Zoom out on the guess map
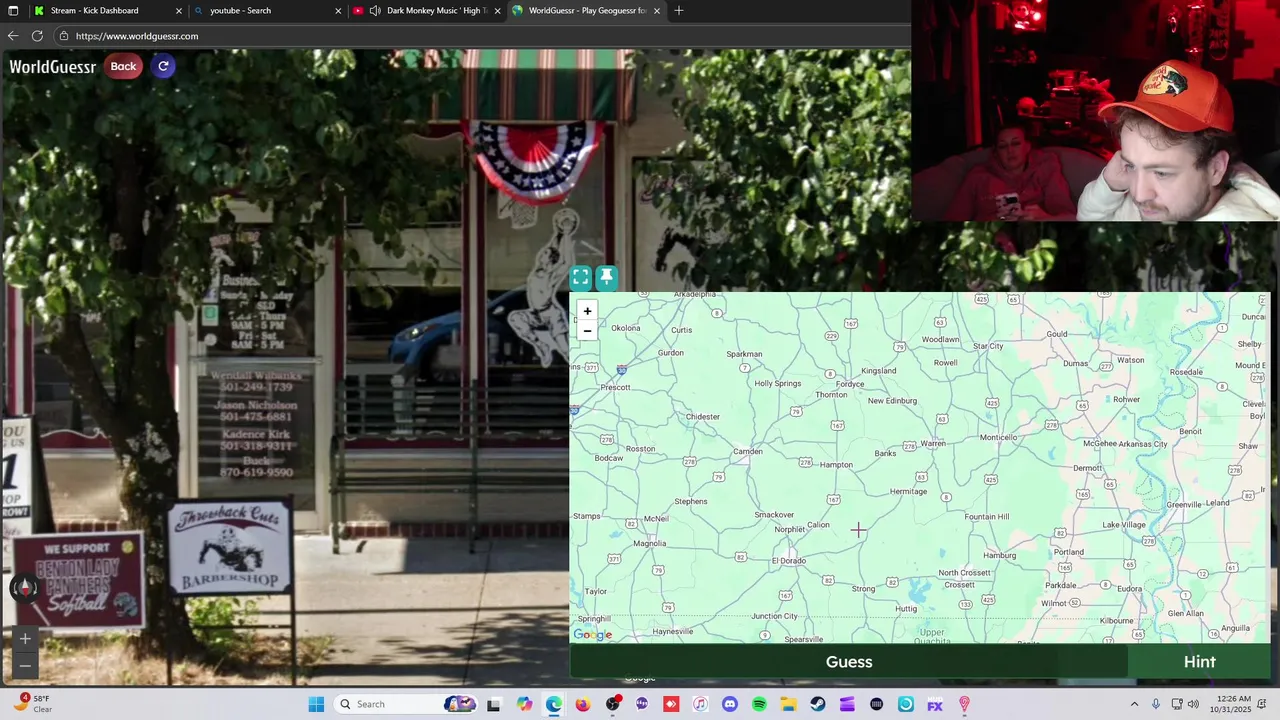Screen dimensions: 1280x720 click(587, 331)
